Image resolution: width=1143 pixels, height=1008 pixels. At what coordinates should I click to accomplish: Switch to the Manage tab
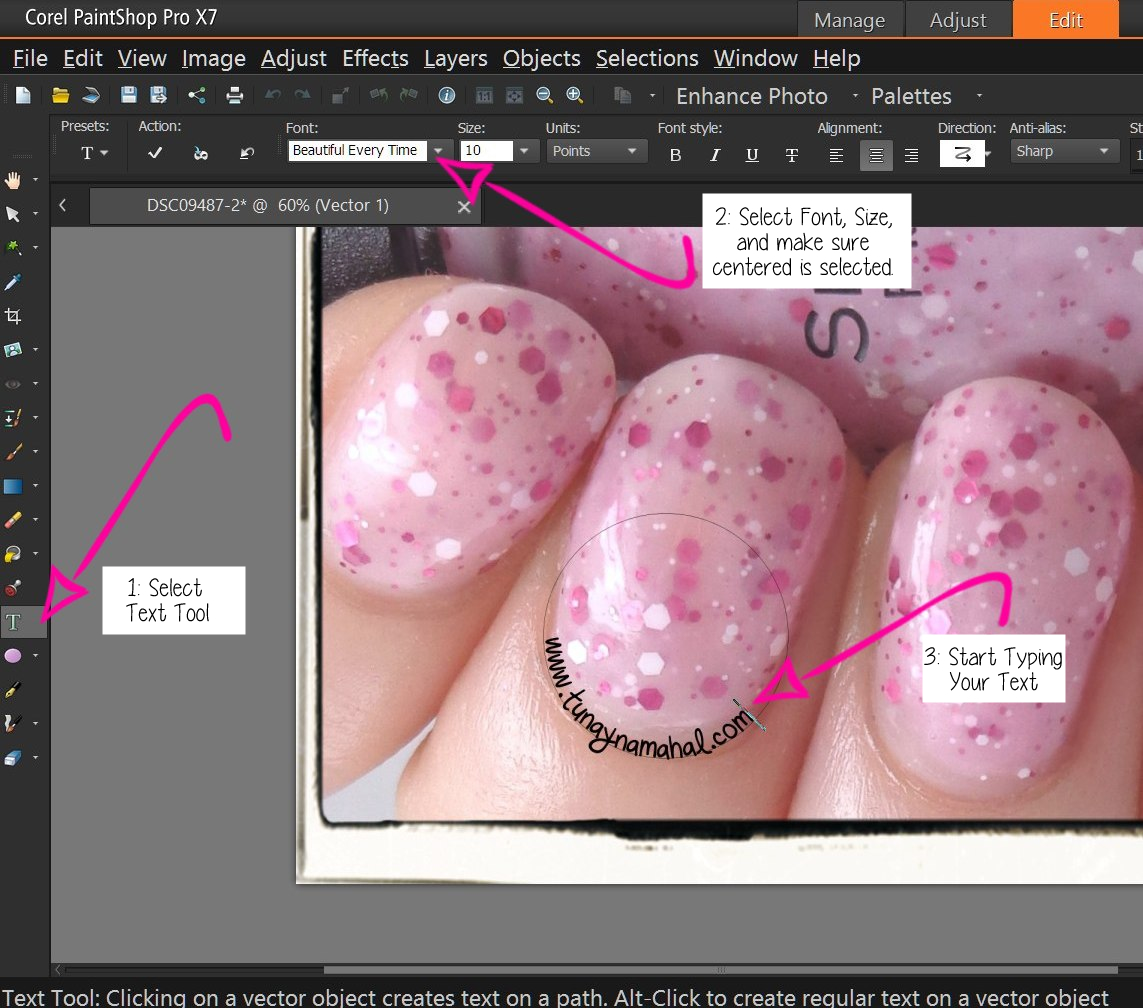[850, 19]
